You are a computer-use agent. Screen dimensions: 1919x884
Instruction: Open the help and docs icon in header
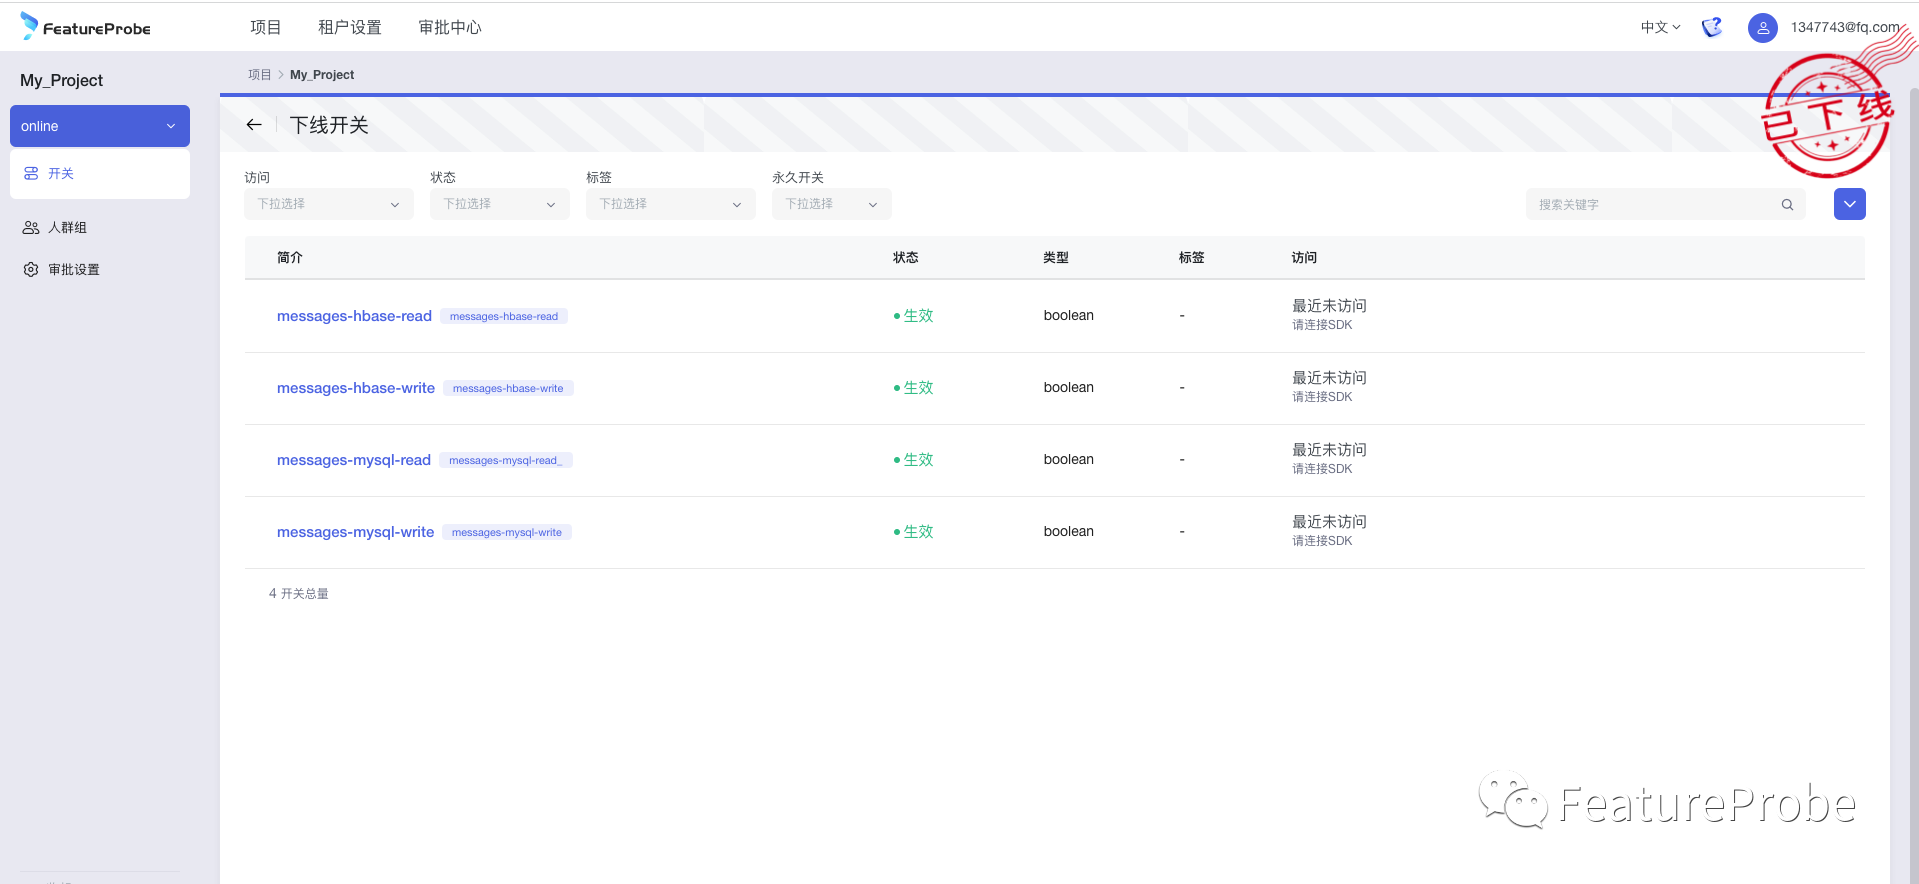pos(1712,27)
